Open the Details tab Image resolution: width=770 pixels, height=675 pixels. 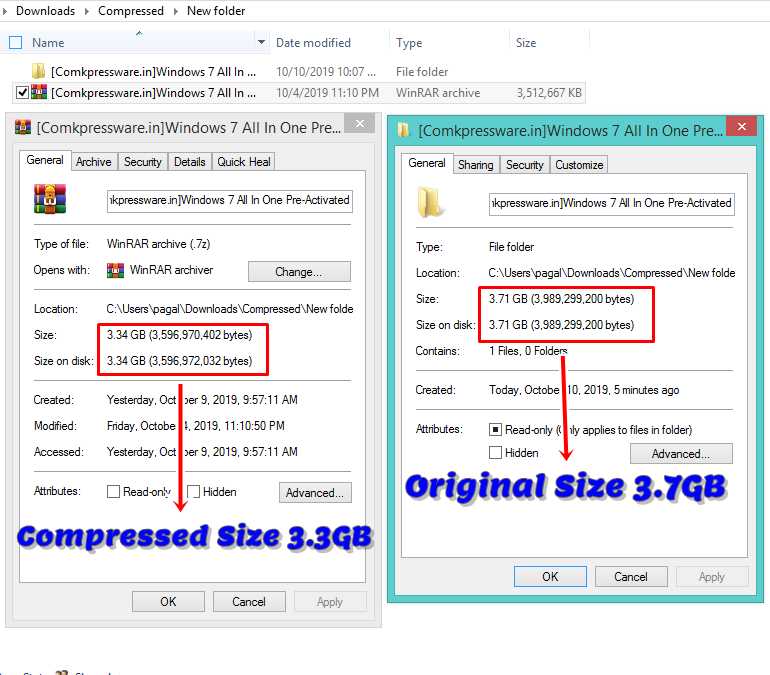[190, 162]
